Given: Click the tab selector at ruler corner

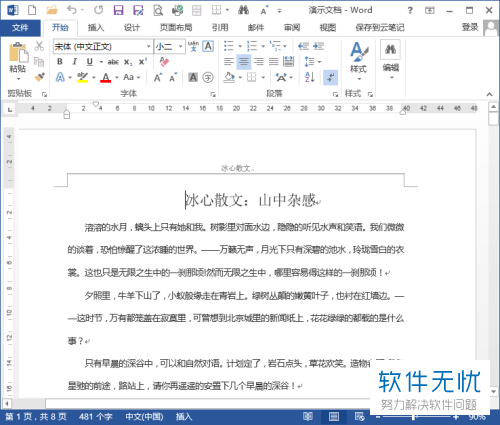Looking at the screenshot, I should click(x=10, y=109).
